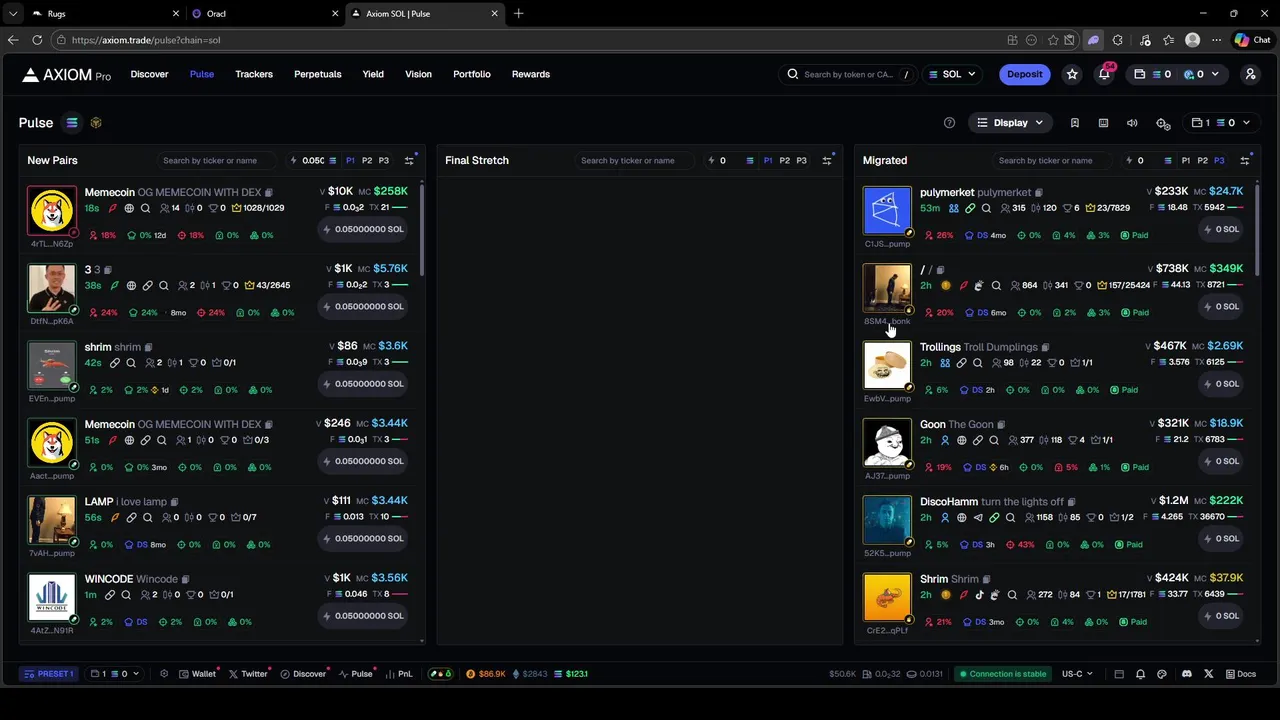Copy the pulymerket token address icon
The width and height of the screenshot is (1280, 720).
(x=1039, y=192)
